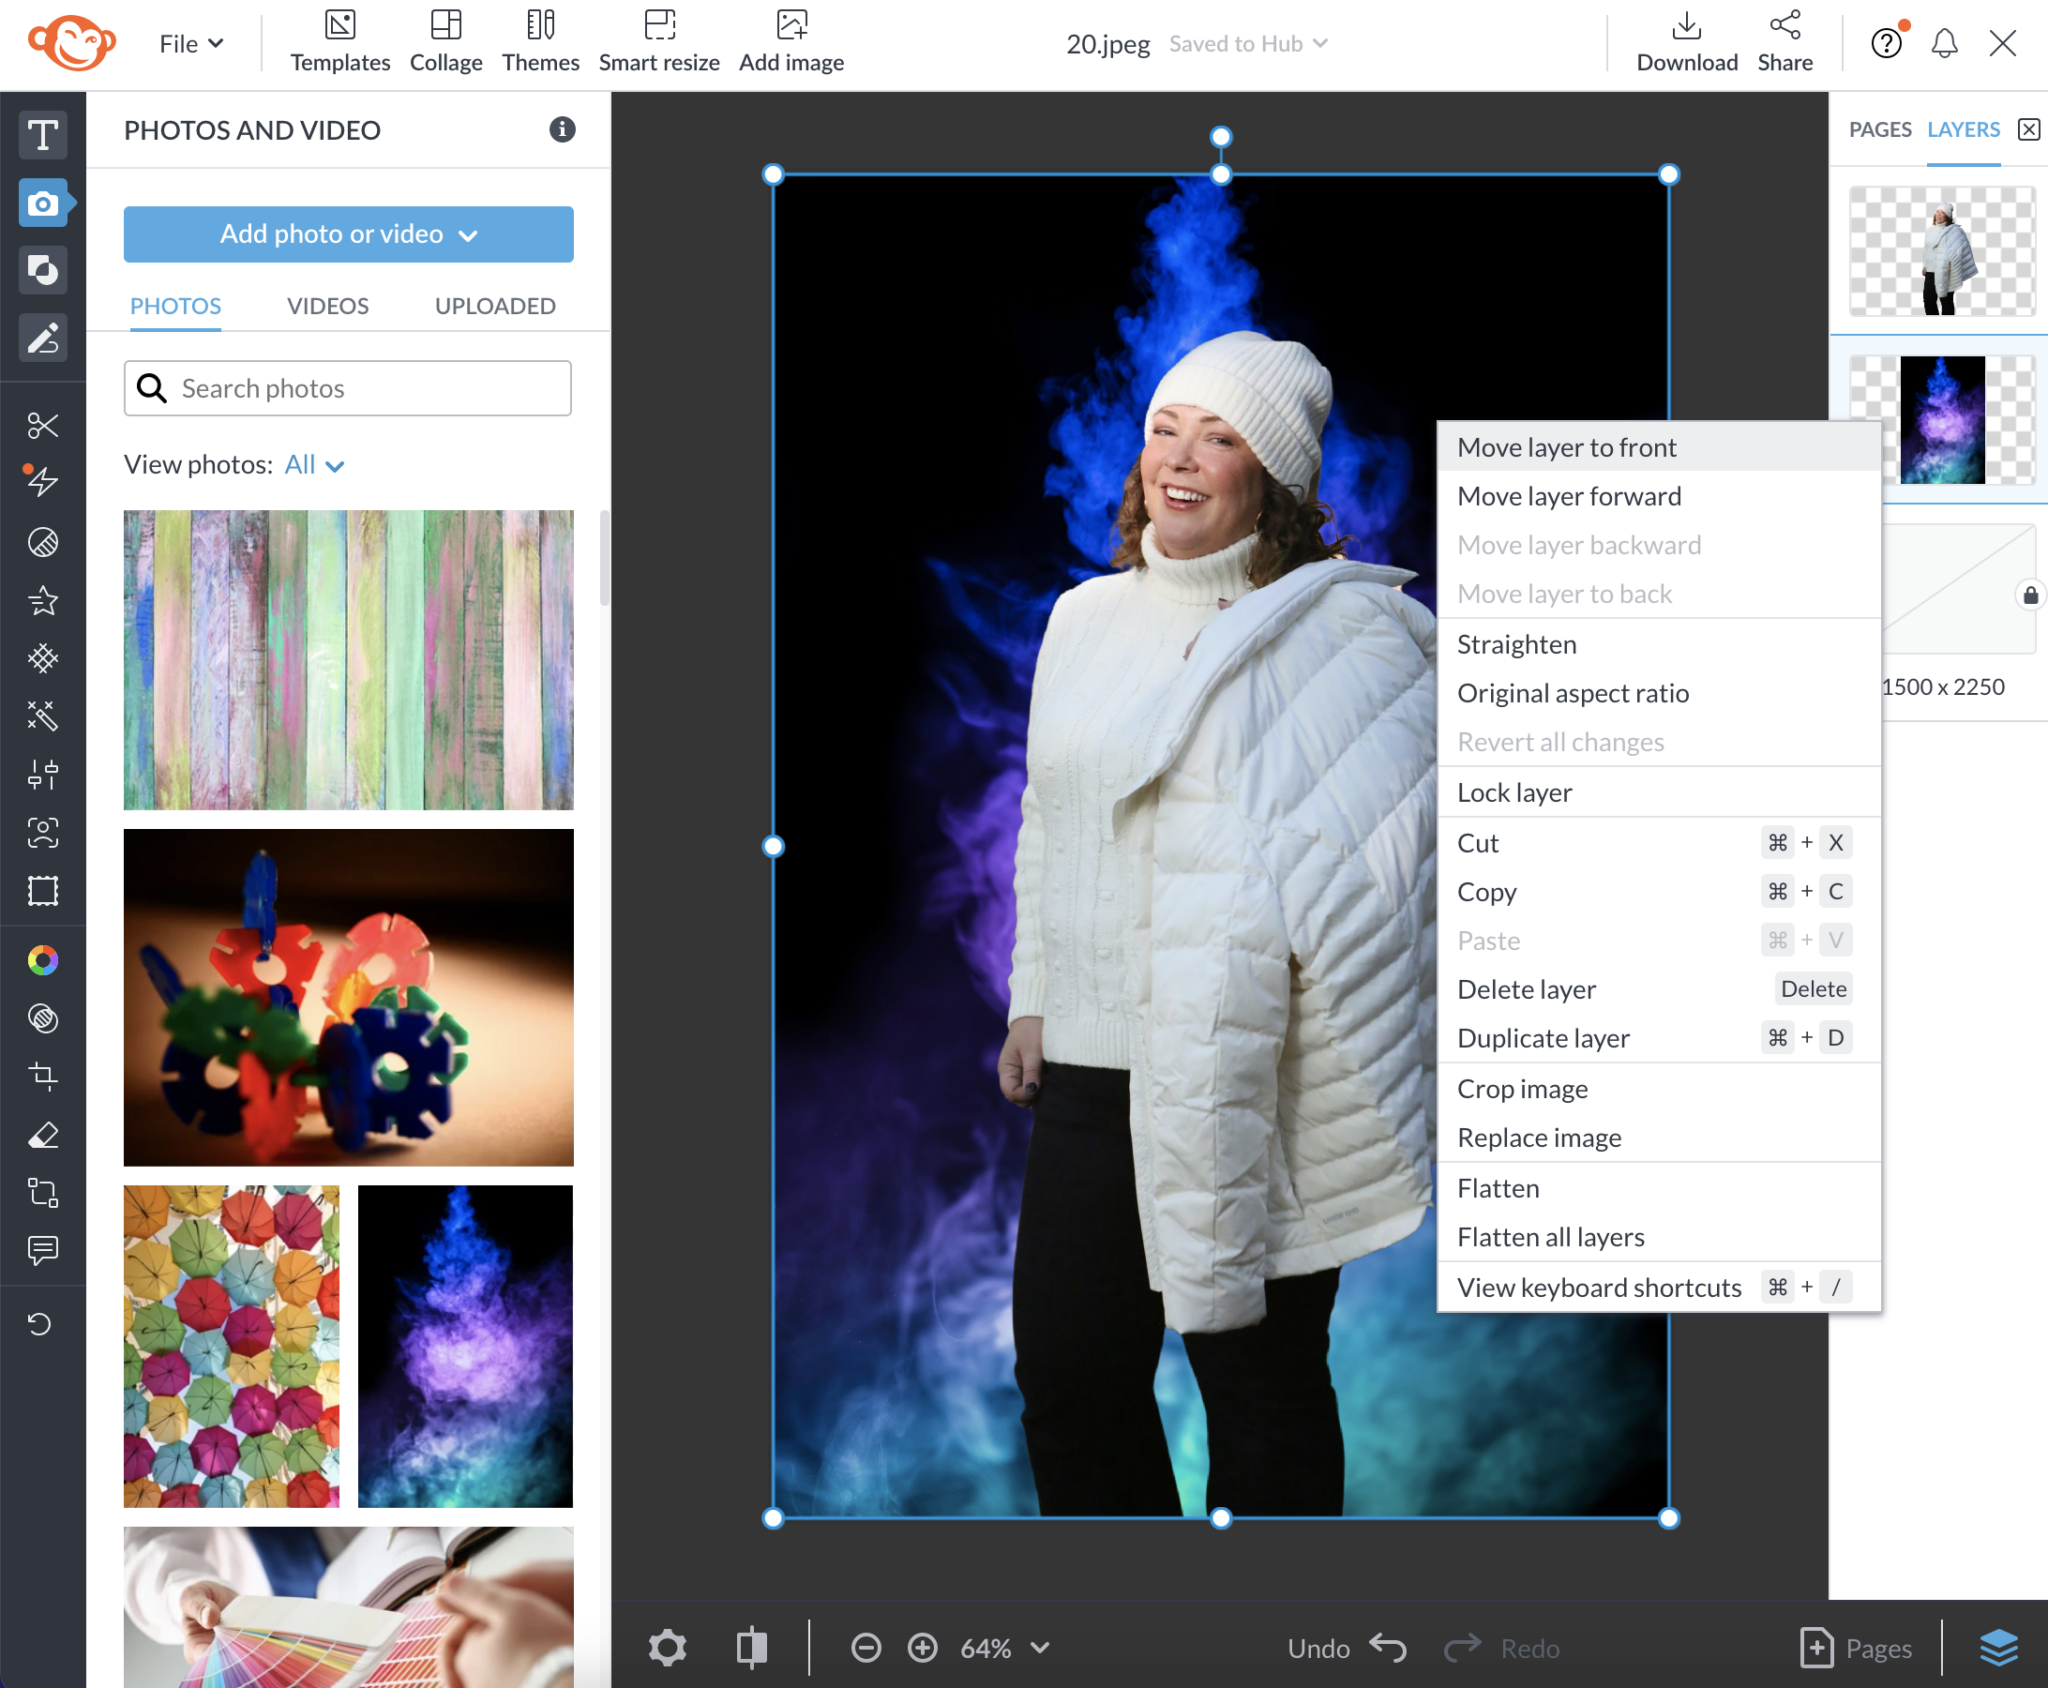Viewport: 2048px width, 1688px height.
Task: Expand the View photos All filter
Action: coord(314,464)
